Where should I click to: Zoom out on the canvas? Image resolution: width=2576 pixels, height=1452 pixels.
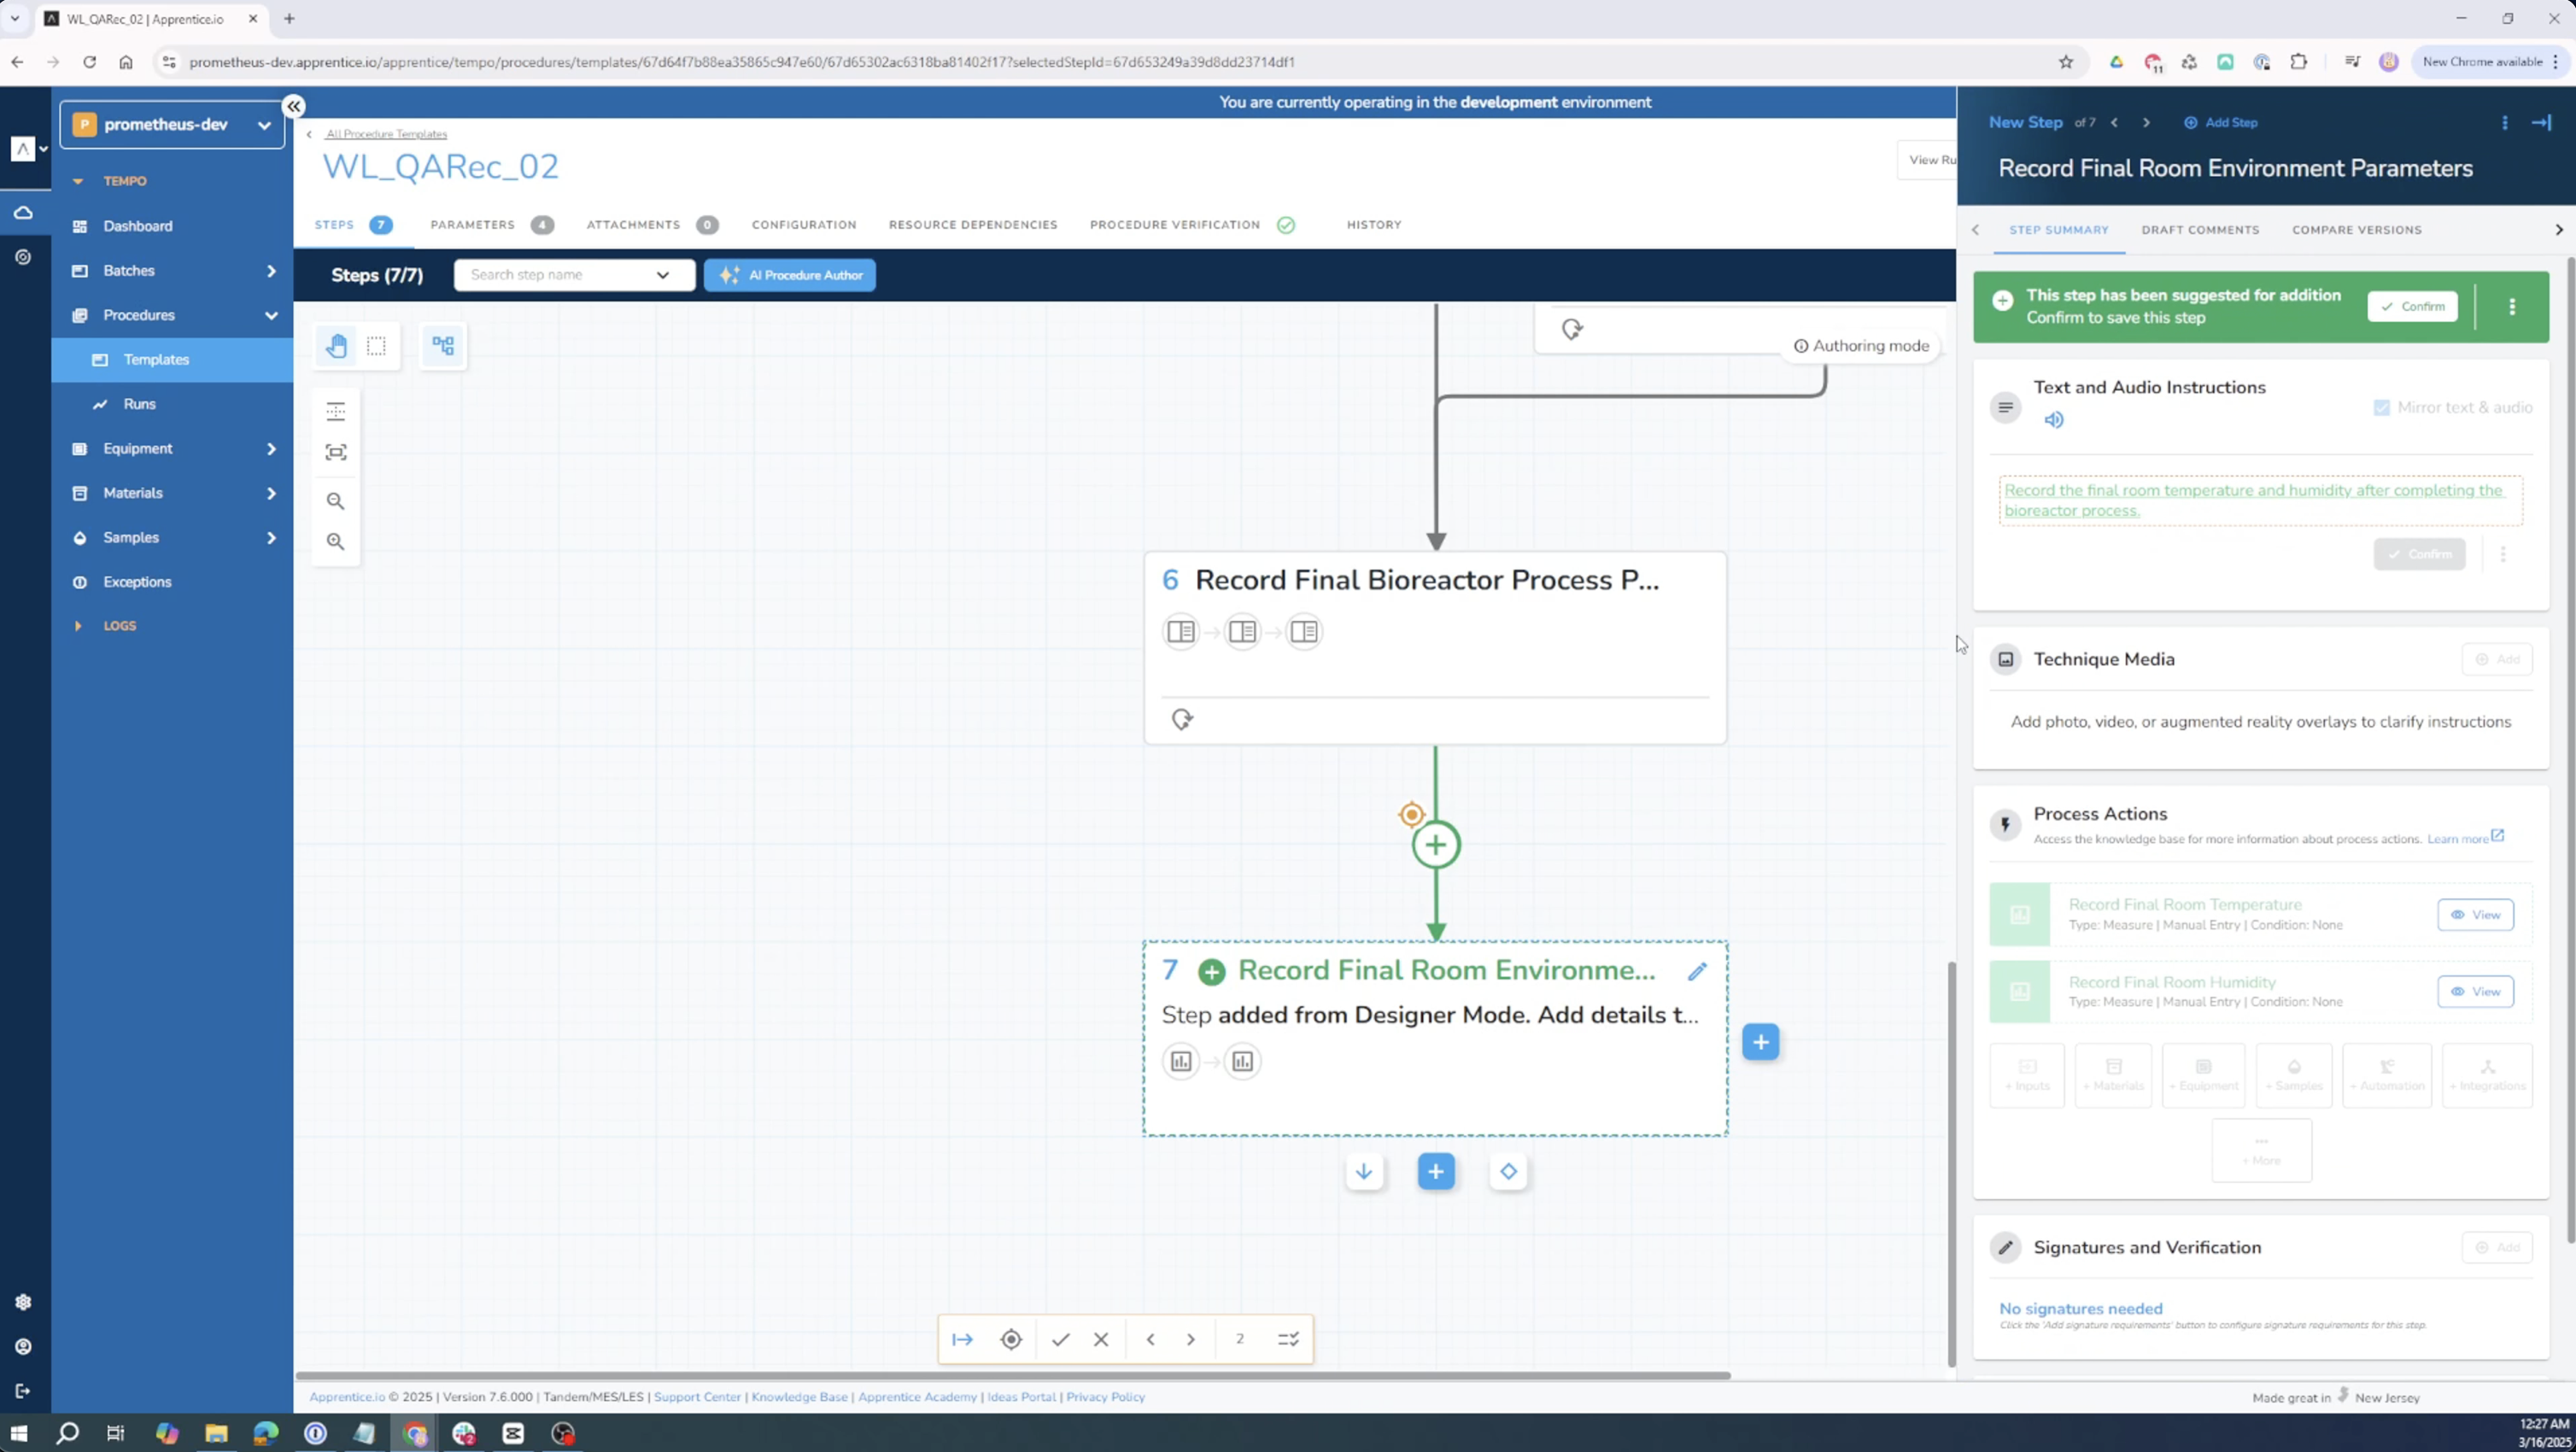click(x=336, y=501)
